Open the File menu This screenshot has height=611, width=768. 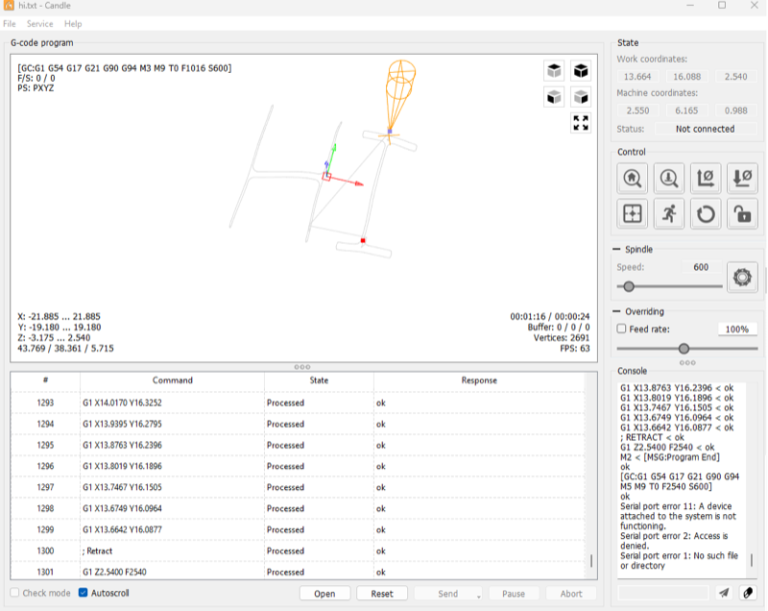coord(9,23)
